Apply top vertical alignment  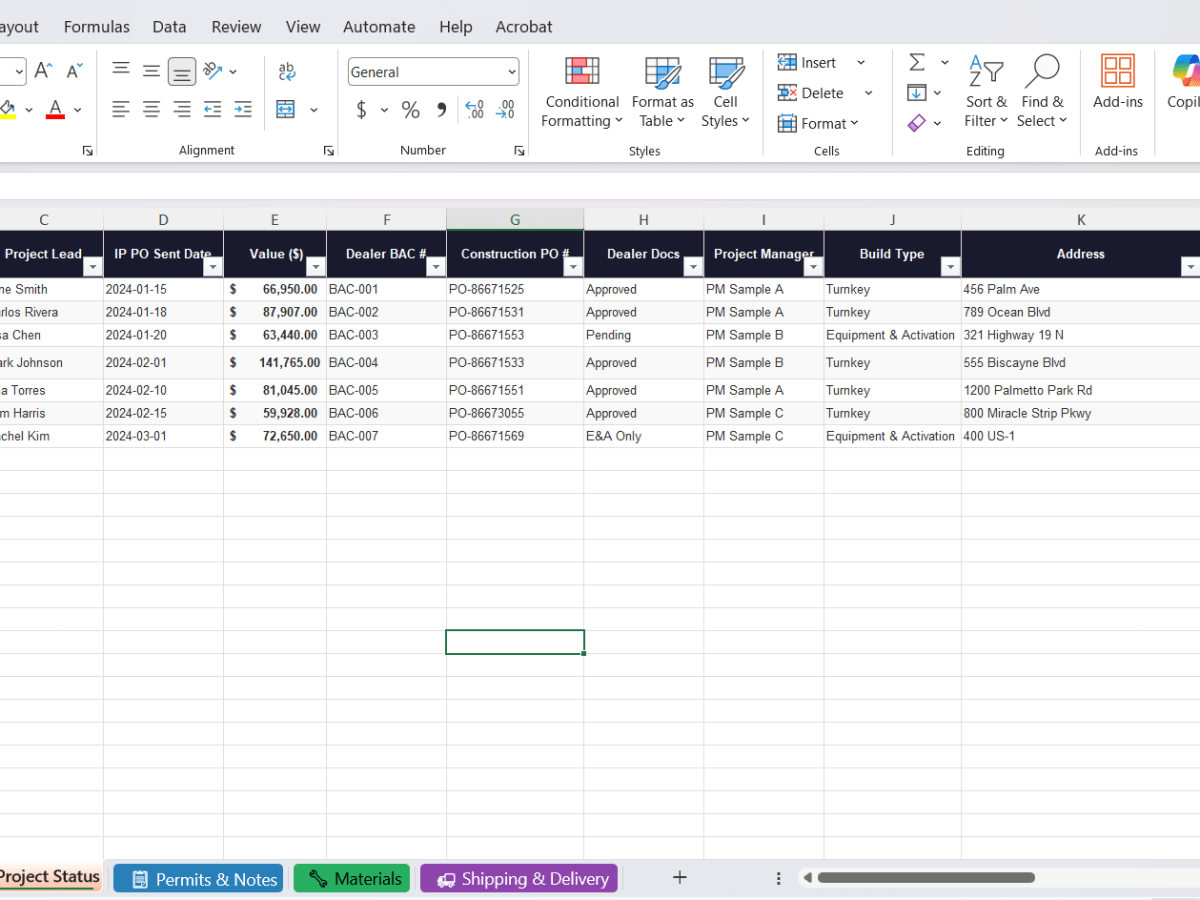(121, 71)
